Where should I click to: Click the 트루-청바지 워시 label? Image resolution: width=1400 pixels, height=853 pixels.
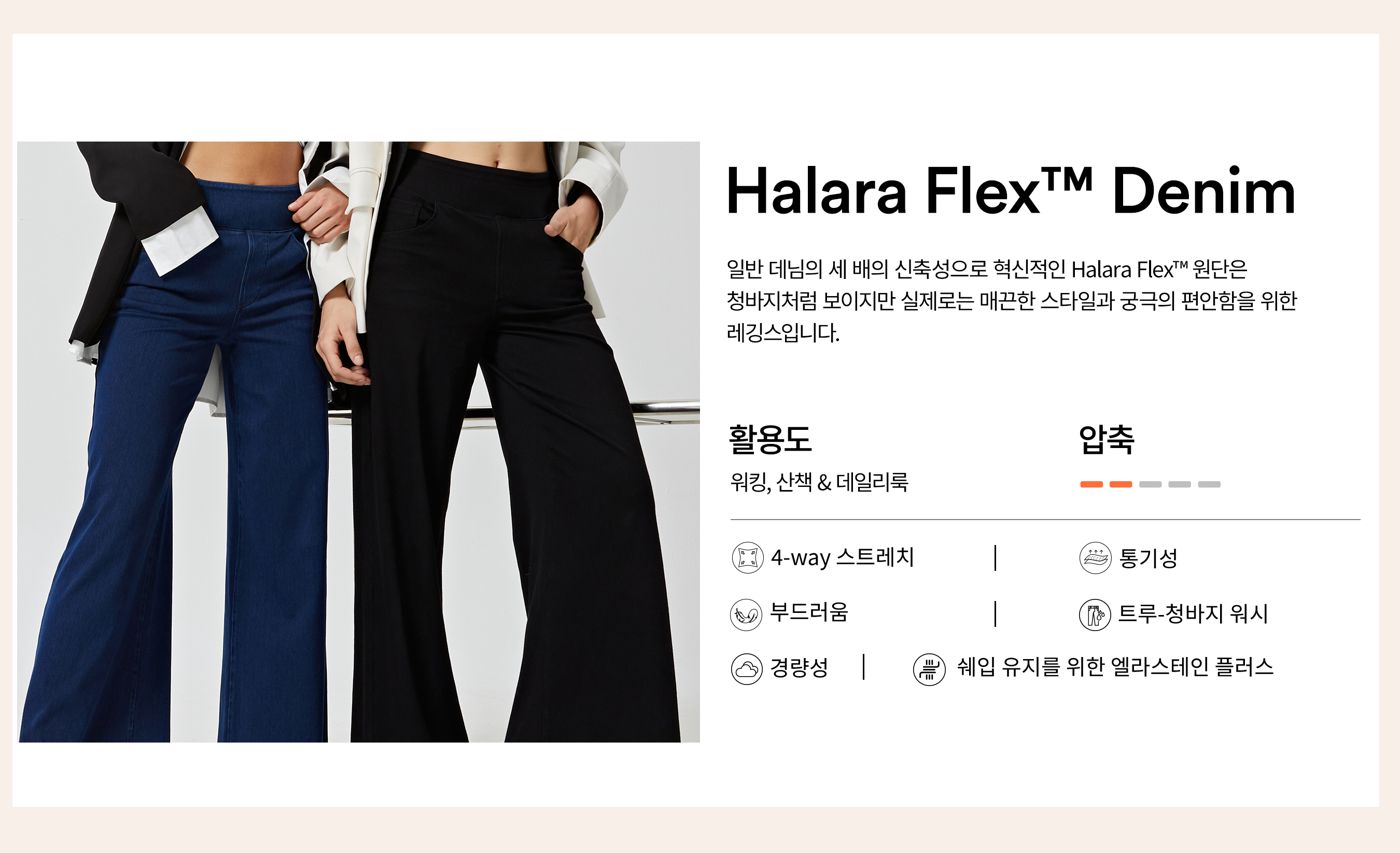(x=1193, y=614)
